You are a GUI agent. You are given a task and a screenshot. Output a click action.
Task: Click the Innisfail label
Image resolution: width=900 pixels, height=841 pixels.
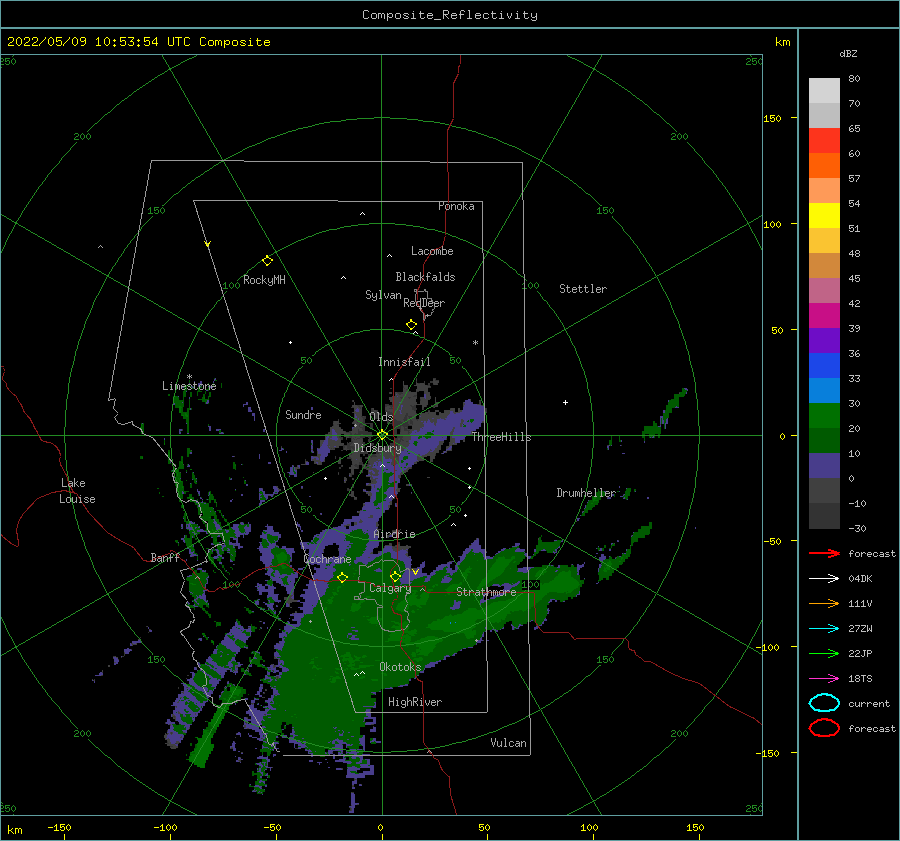(x=404, y=362)
